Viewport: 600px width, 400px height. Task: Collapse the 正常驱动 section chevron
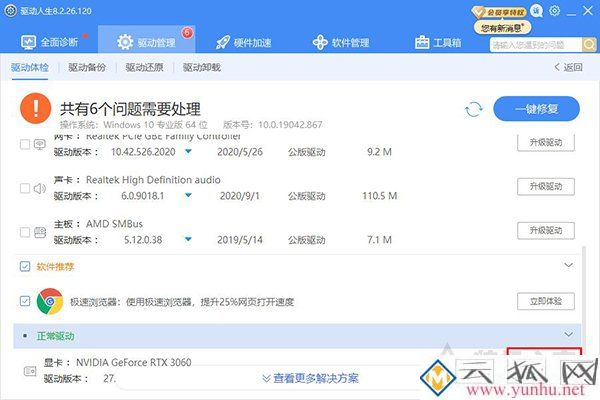pos(569,335)
